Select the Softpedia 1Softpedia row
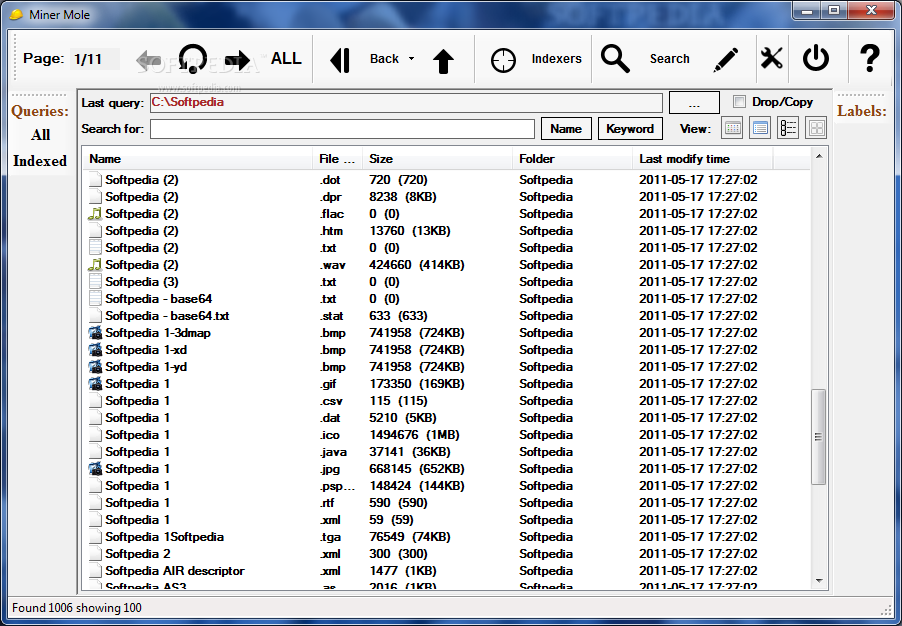 tap(446, 537)
